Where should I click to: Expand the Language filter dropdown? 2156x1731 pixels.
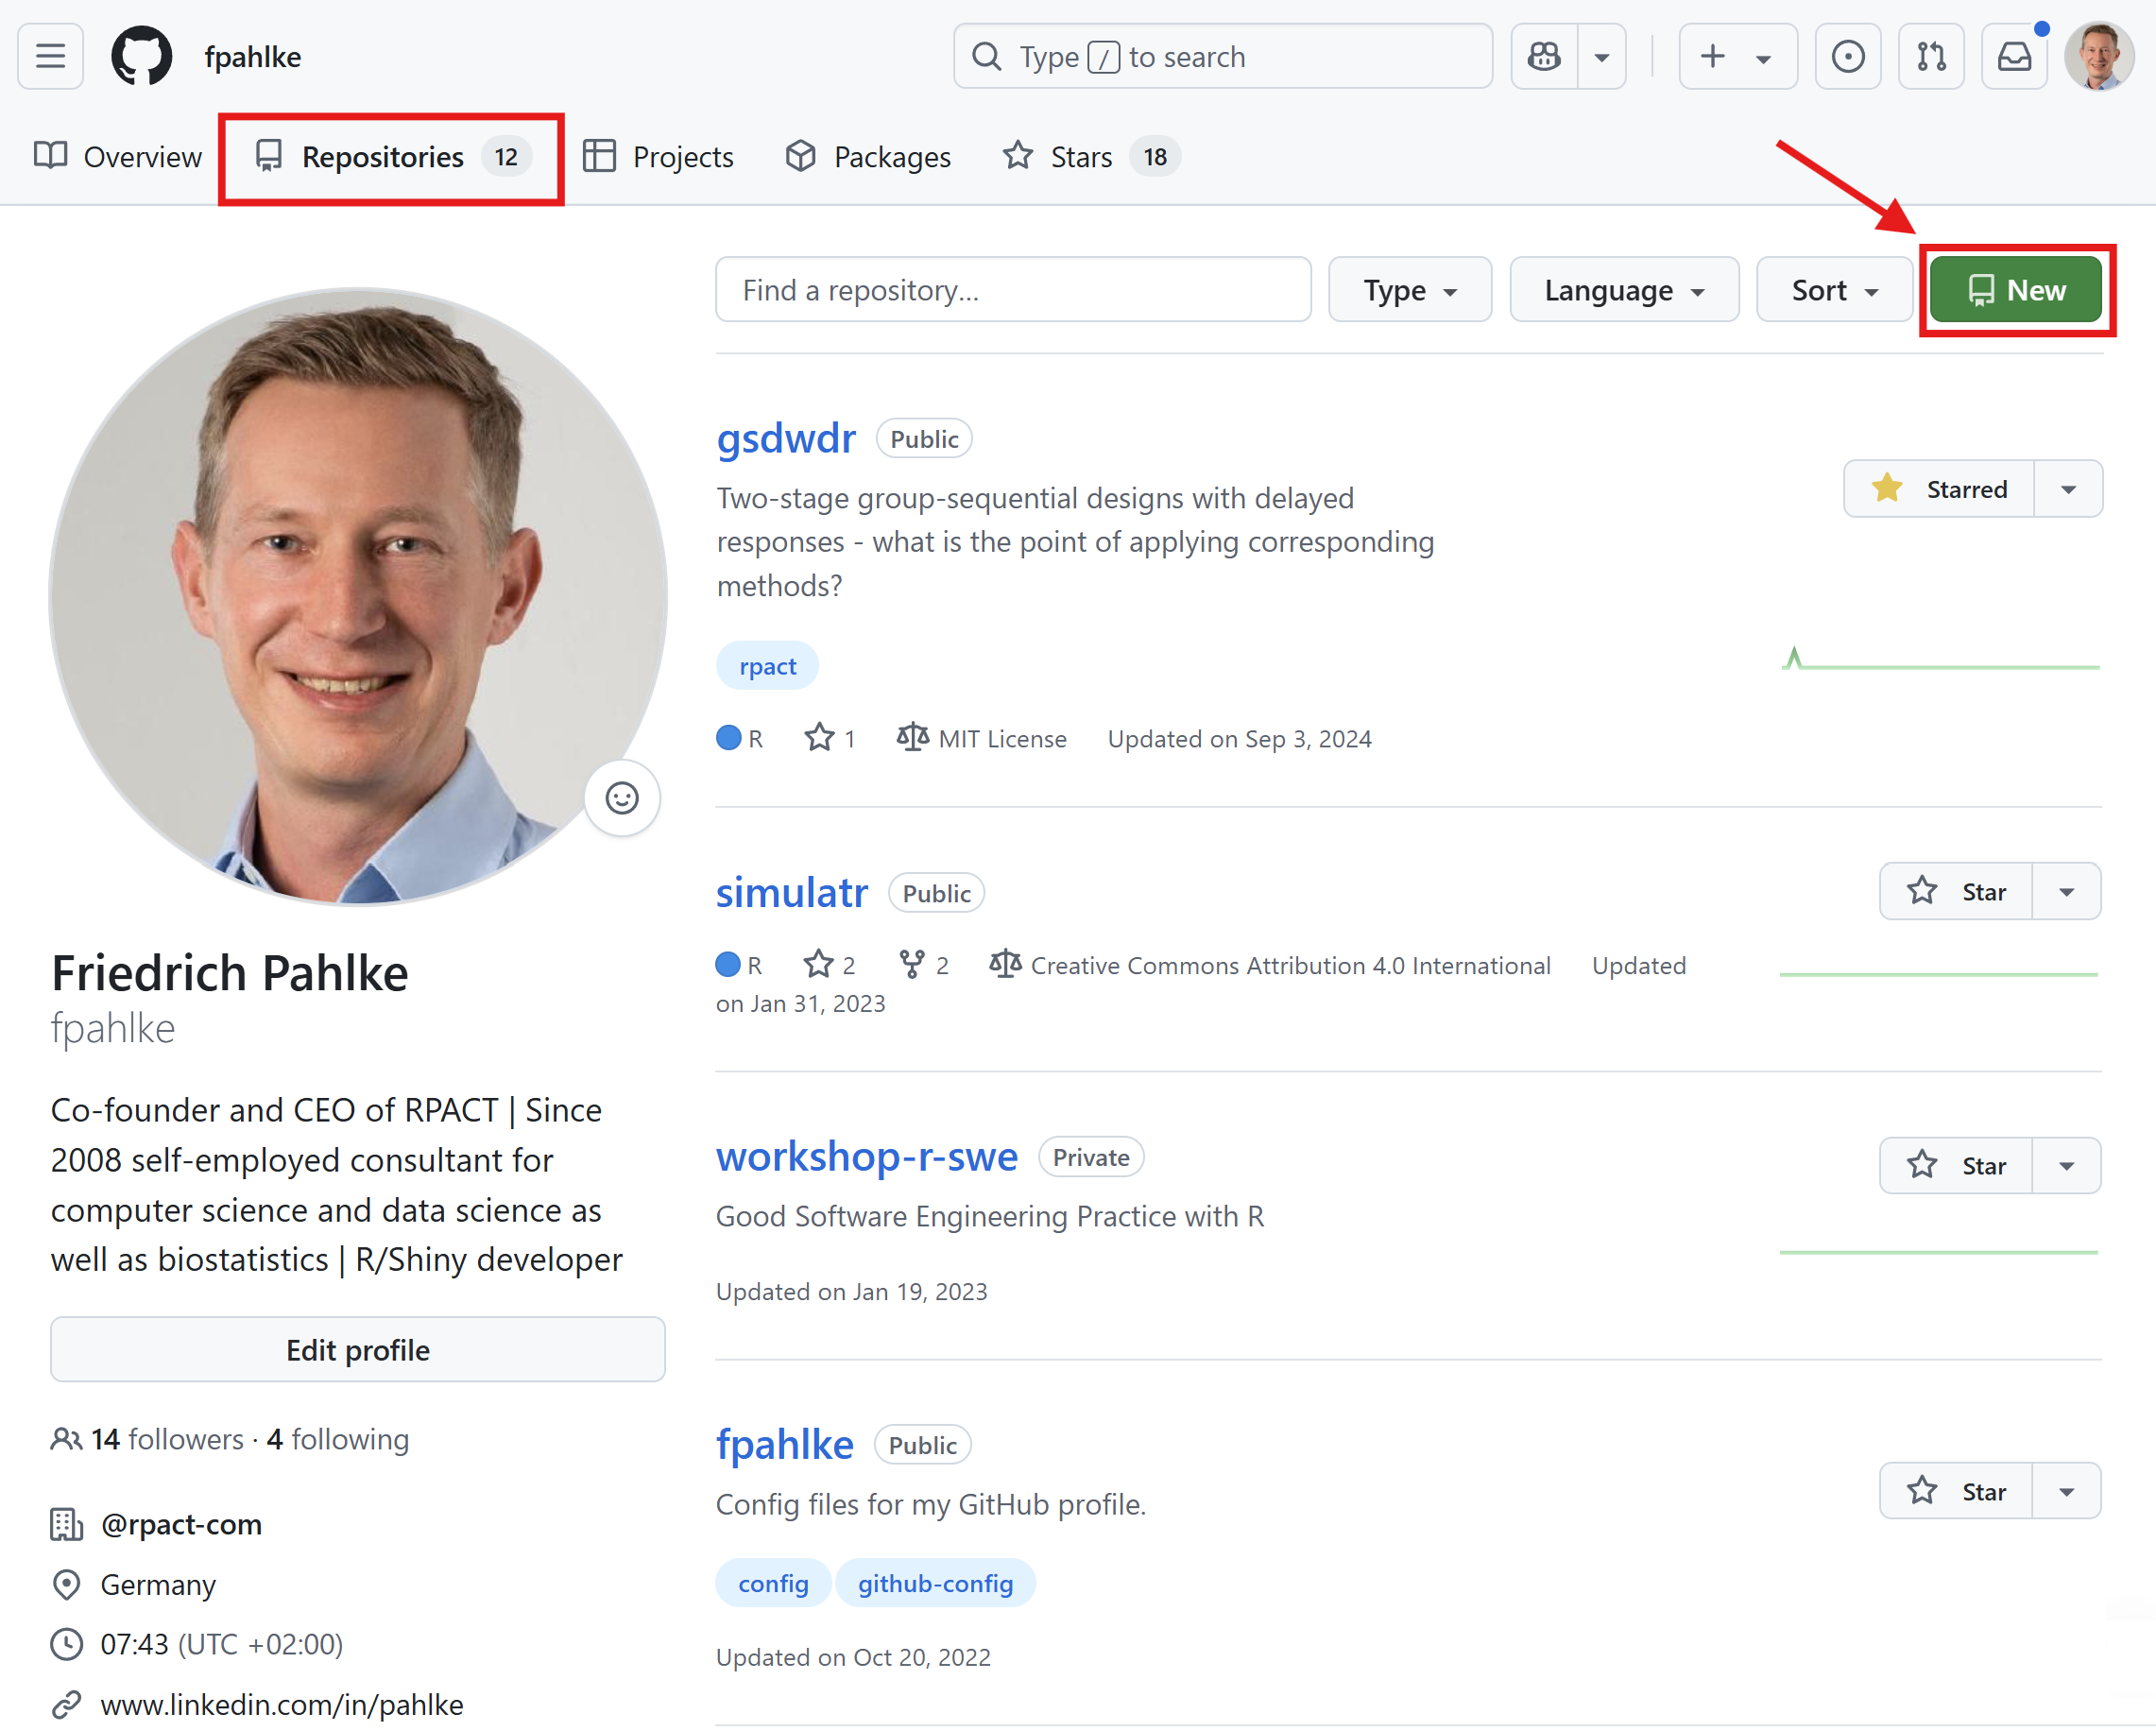(x=1623, y=290)
